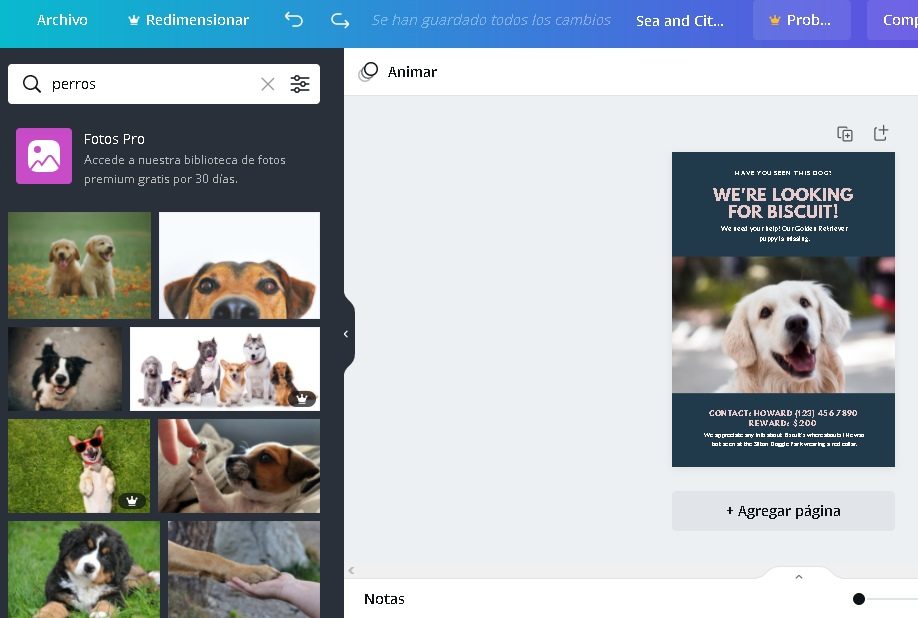
Task: Click the premium crown badge on dogs group photo
Action: coord(302,400)
